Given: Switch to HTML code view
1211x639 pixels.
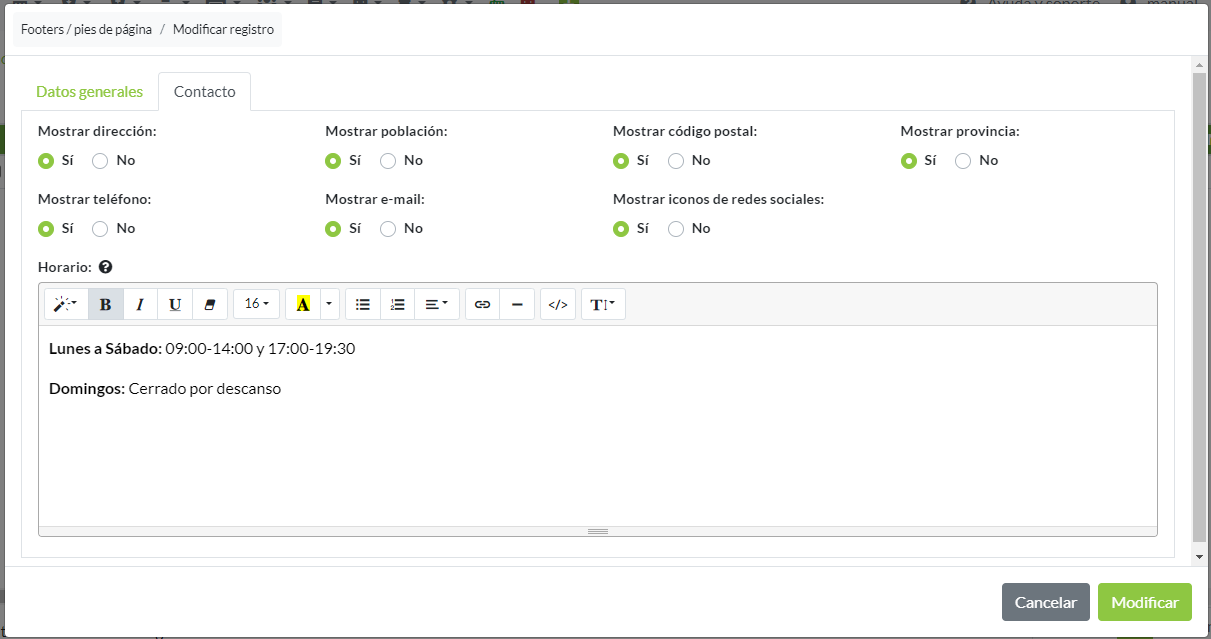Looking at the screenshot, I should (558, 304).
